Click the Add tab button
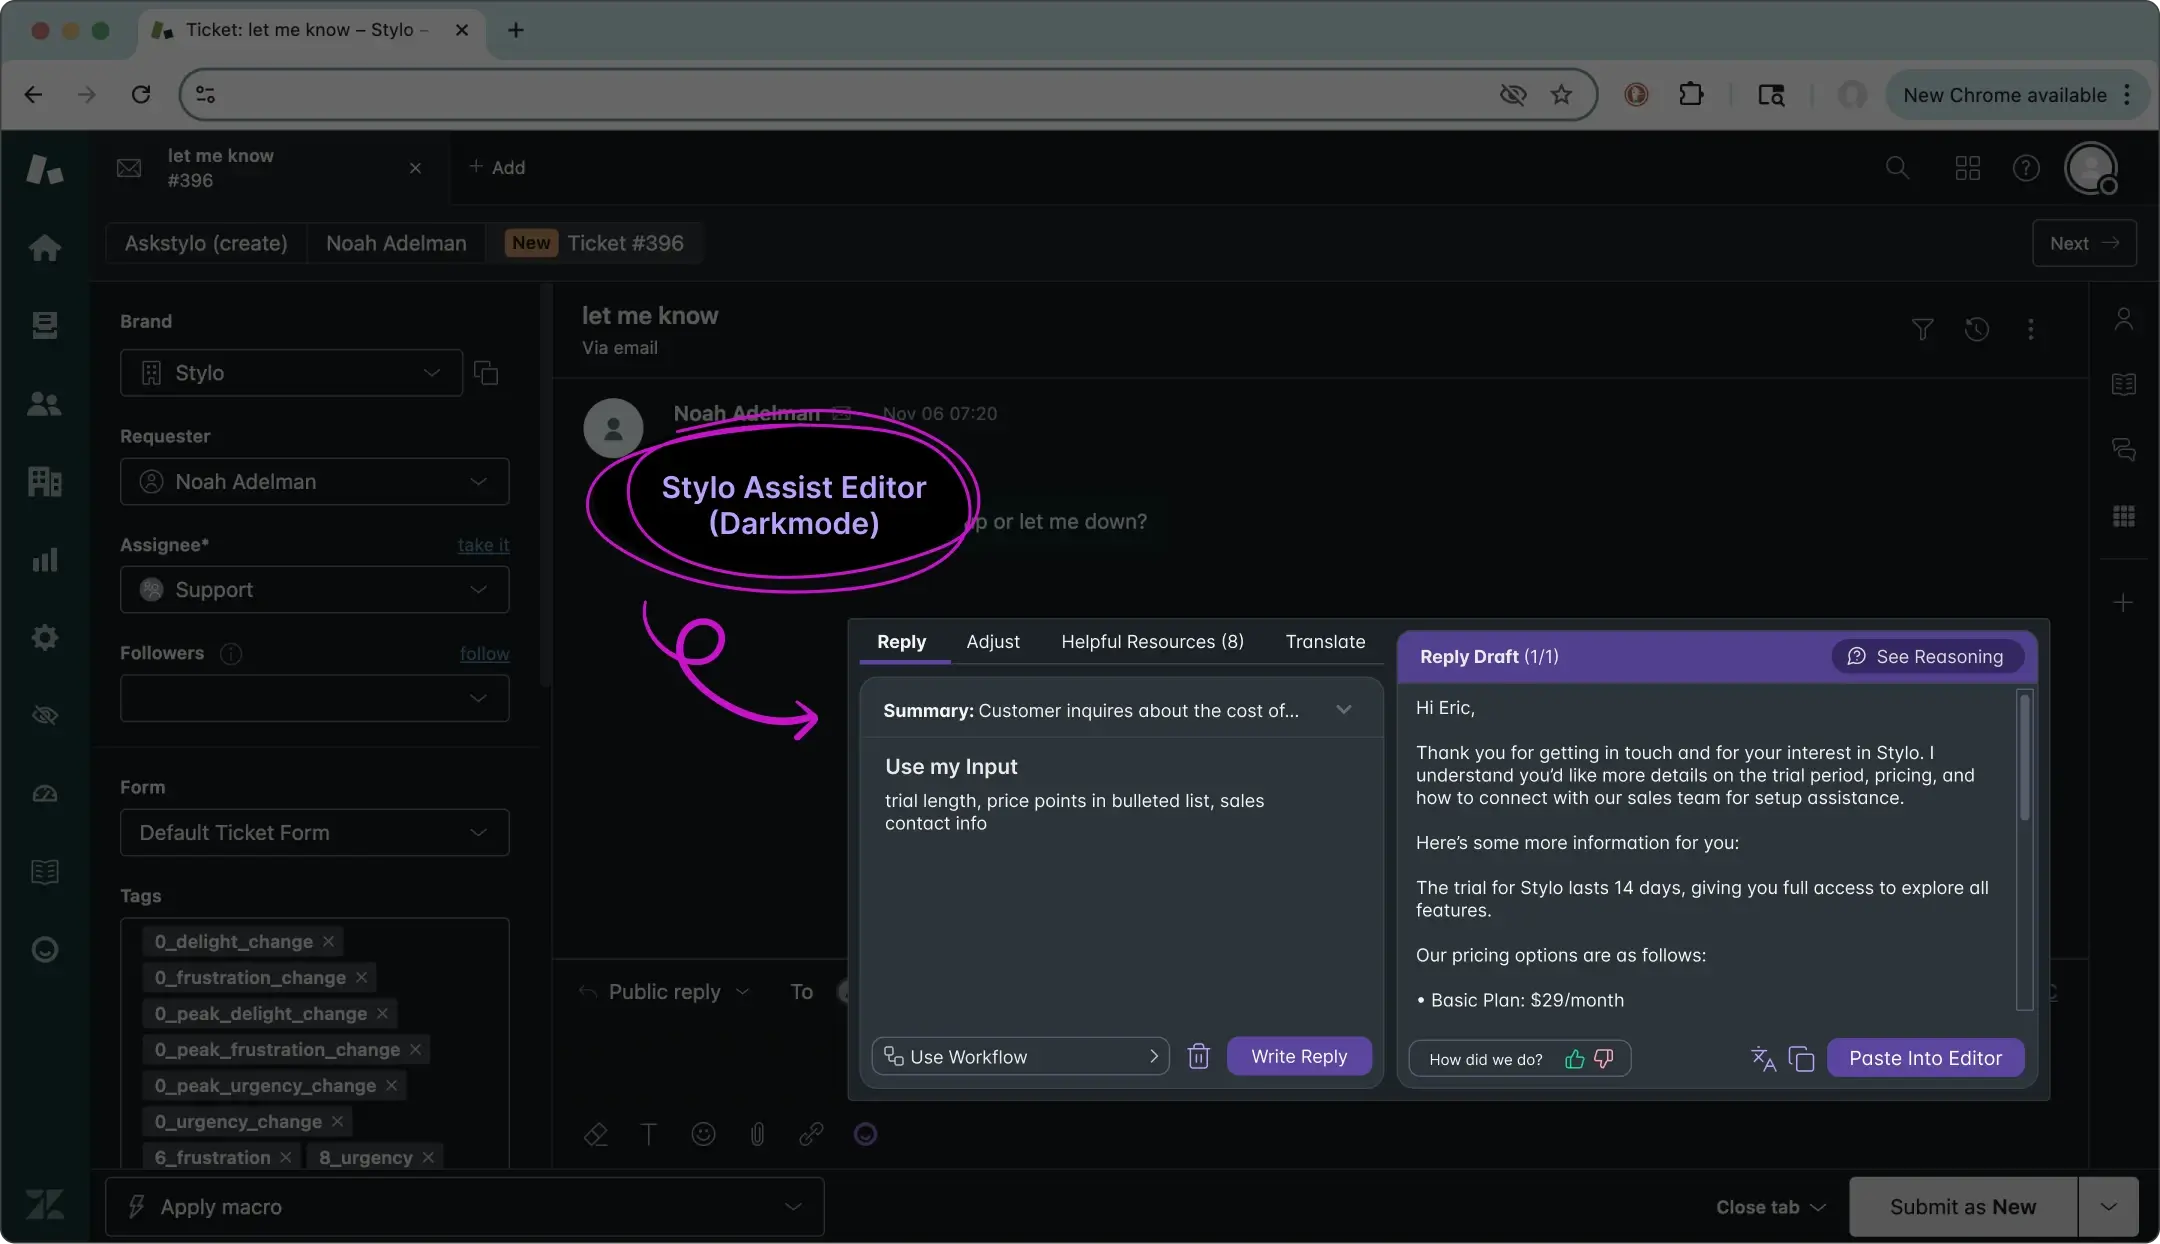The width and height of the screenshot is (2160, 1244). click(x=497, y=167)
